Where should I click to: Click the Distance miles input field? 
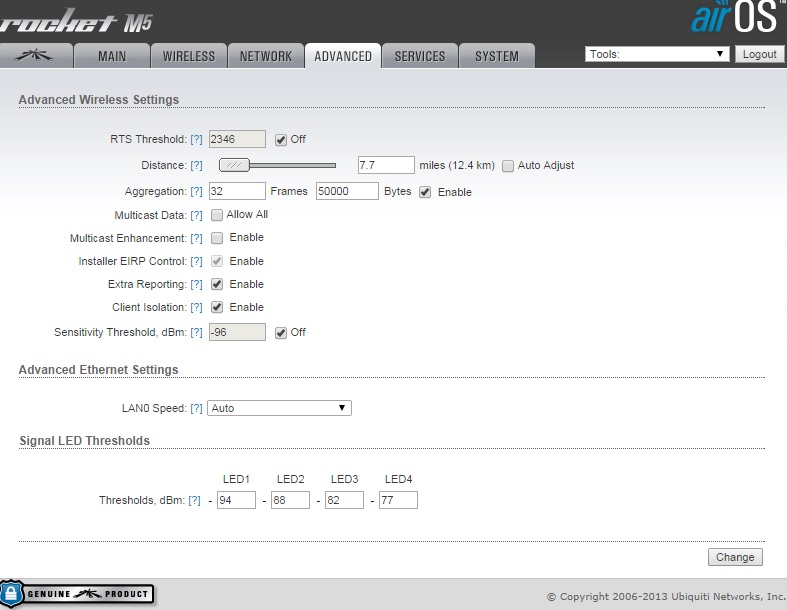coord(386,165)
